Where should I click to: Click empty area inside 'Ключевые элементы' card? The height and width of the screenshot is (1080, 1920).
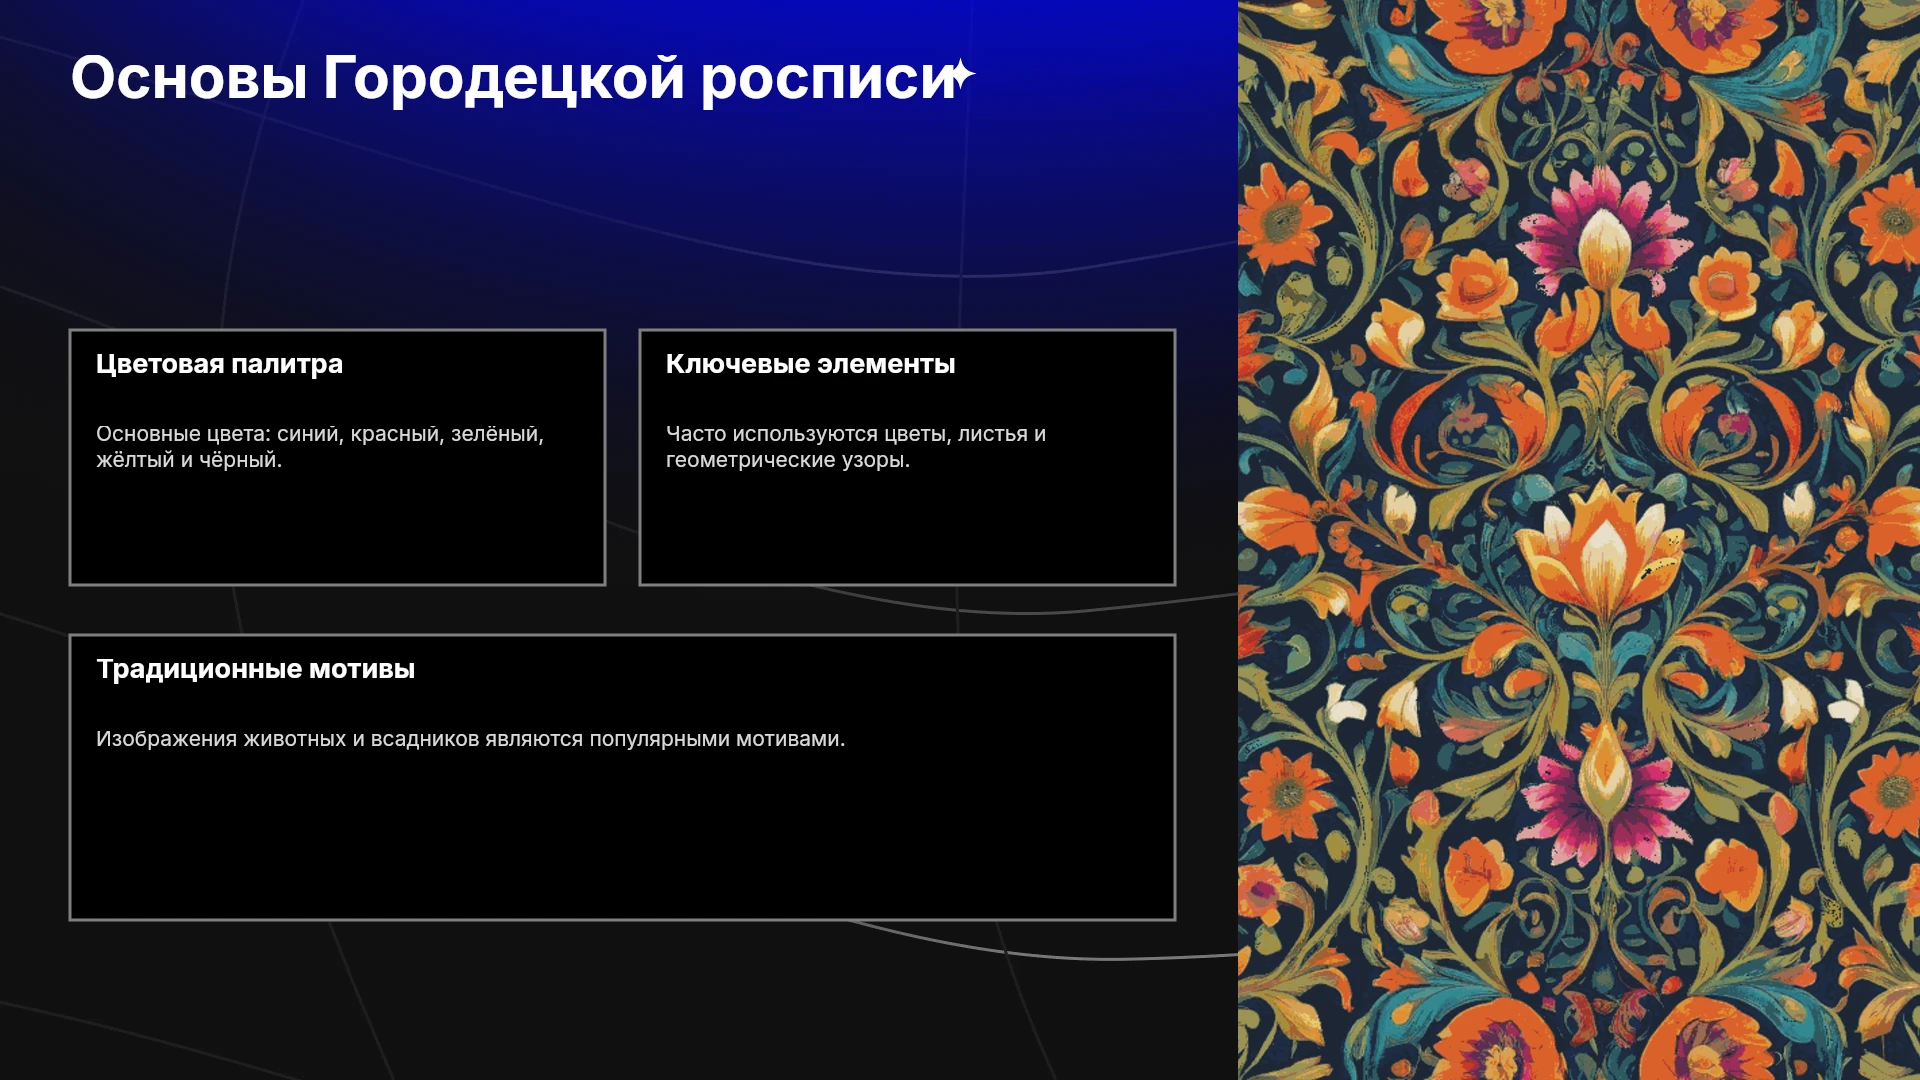pyautogui.click(x=907, y=530)
